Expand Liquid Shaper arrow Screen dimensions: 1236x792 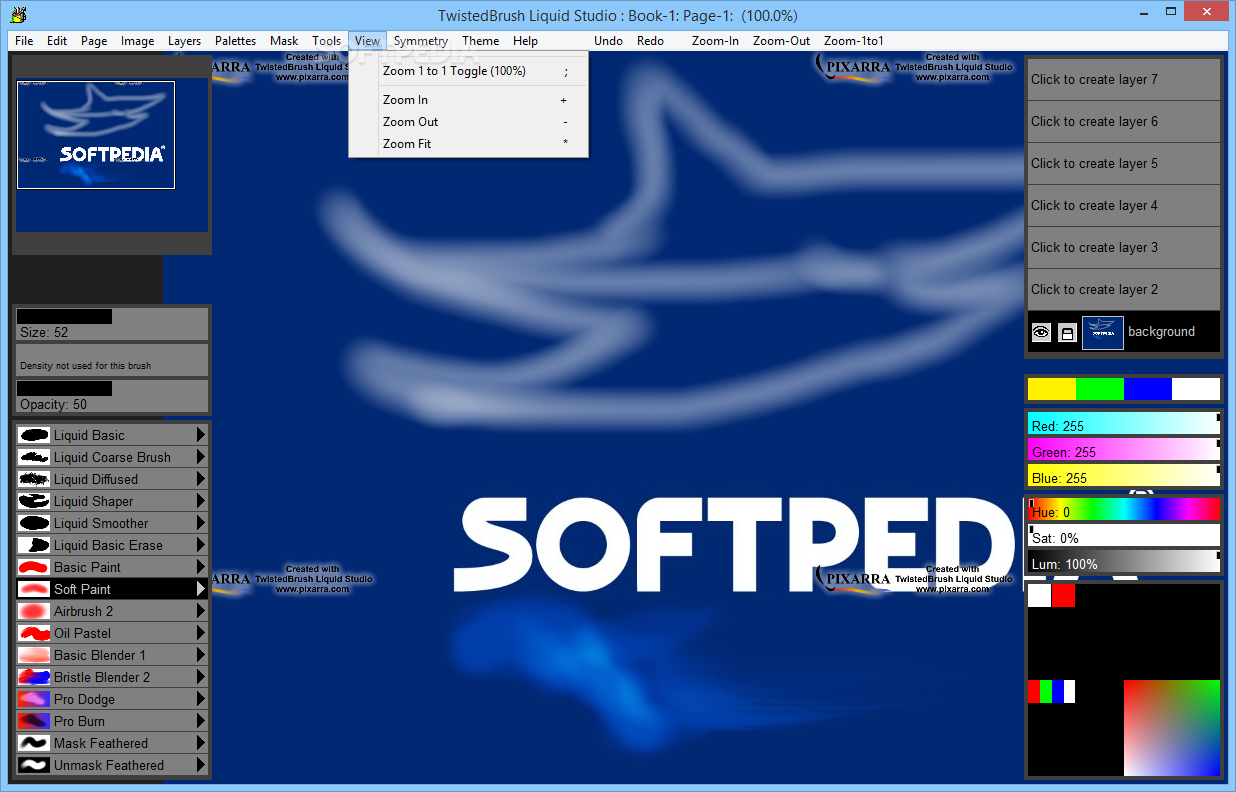(200, 501)
